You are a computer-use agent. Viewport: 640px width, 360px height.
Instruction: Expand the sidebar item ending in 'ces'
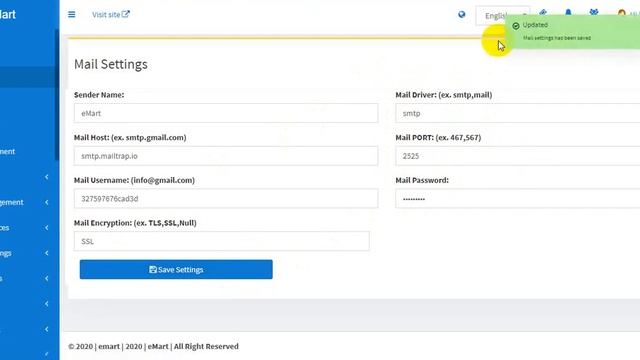pos(24,228)
